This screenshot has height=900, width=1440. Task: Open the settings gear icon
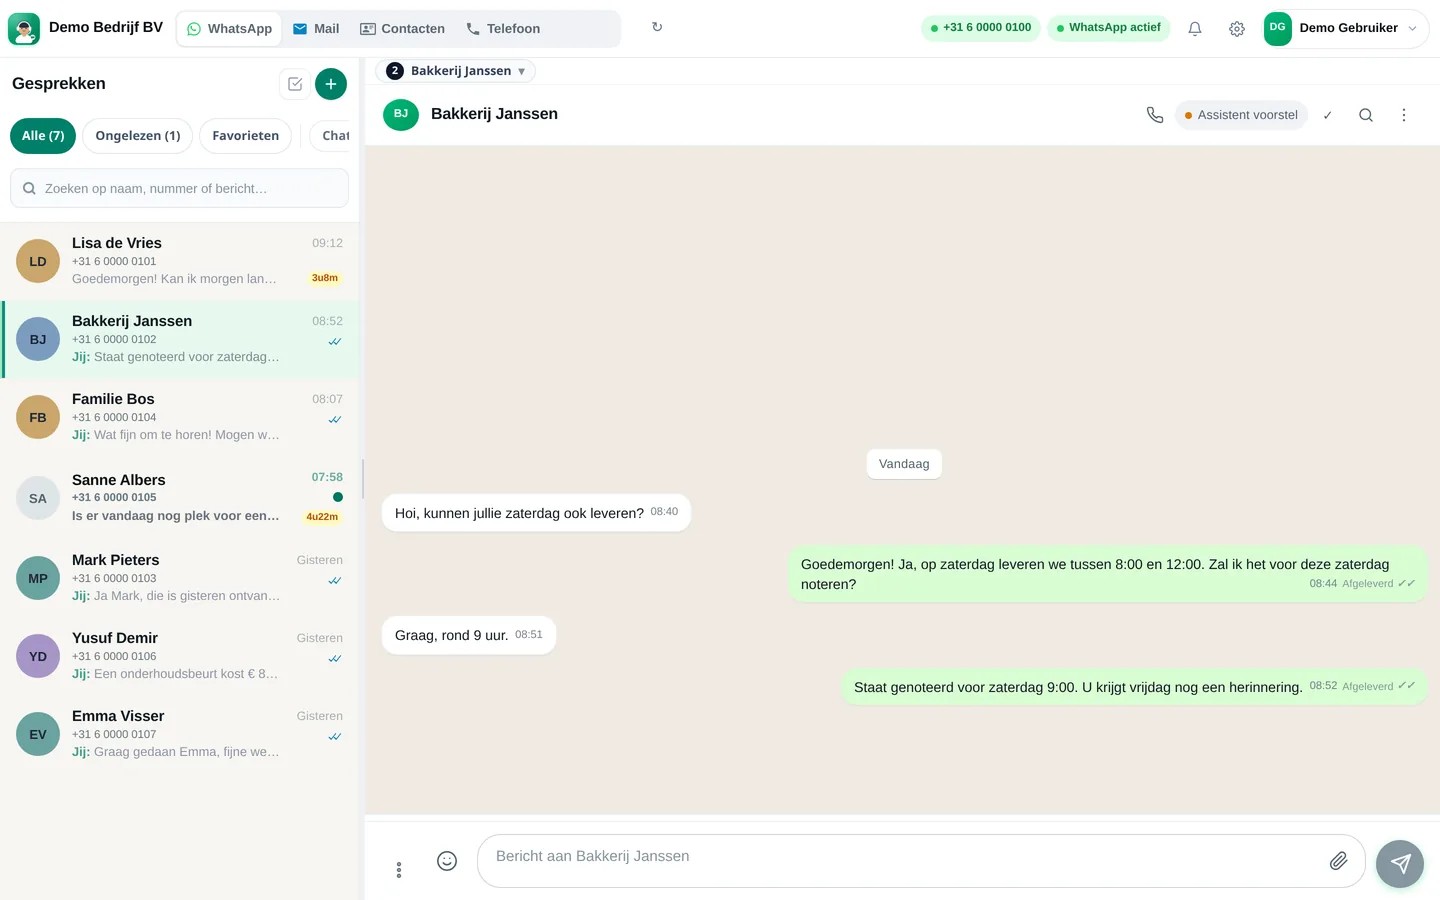1237,29
